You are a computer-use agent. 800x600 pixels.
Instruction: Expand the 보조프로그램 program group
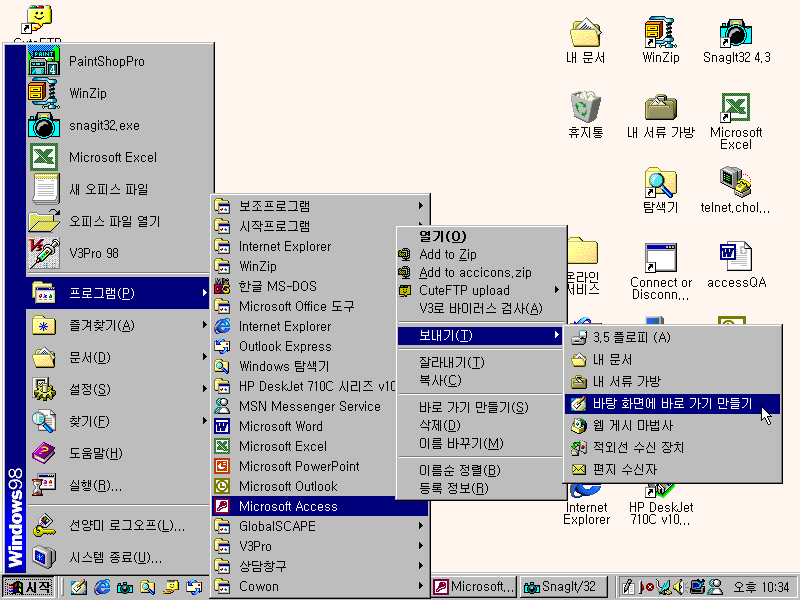coord(320,206)
